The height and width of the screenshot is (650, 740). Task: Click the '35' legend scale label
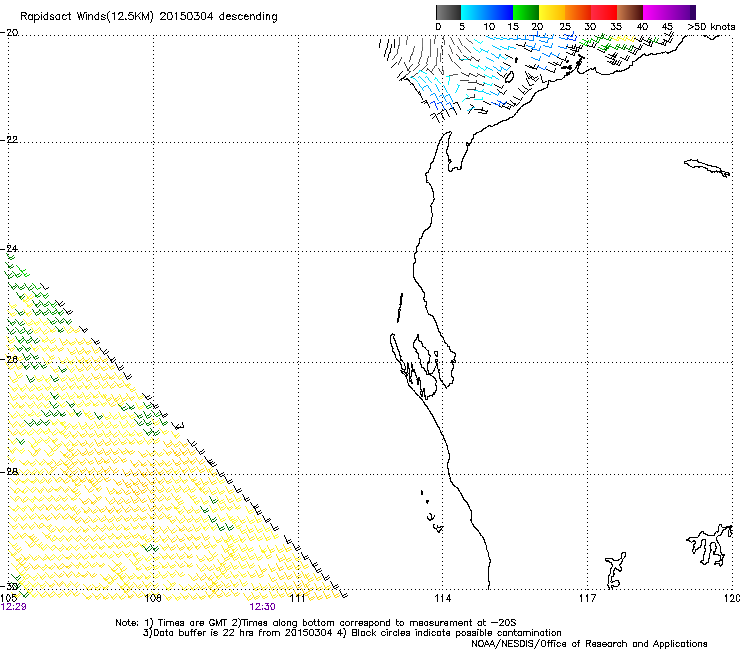(x=616, y=26)
